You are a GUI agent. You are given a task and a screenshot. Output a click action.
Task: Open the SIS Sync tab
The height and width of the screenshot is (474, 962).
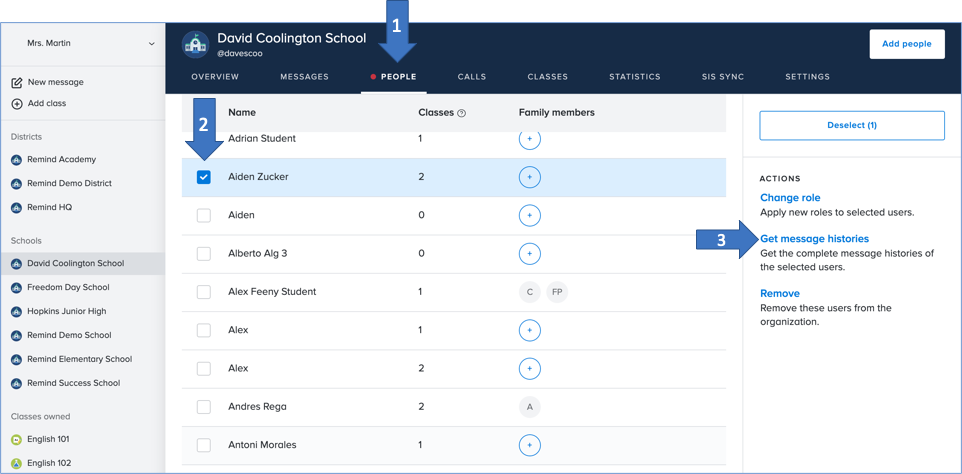pyautogui.click(x=722, y=77)
